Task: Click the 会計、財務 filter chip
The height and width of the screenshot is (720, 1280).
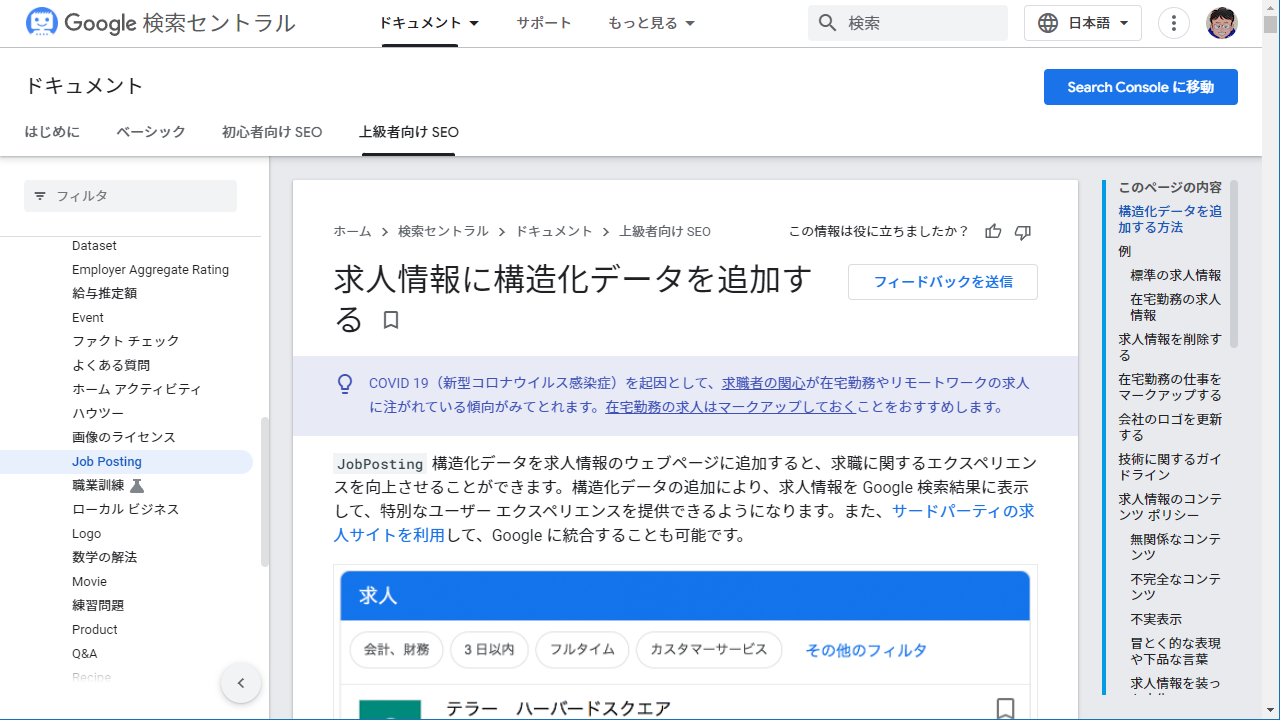Action: (x=396, y=650)
